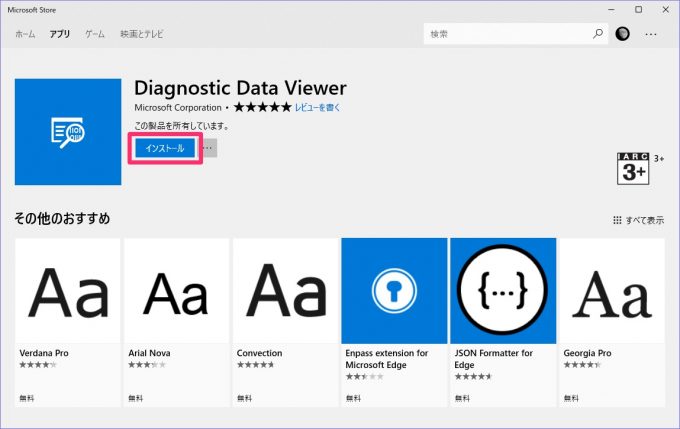Click the grid icon beside すべて表示
This screenshot has height=429, width=680.
pos(617,220)
